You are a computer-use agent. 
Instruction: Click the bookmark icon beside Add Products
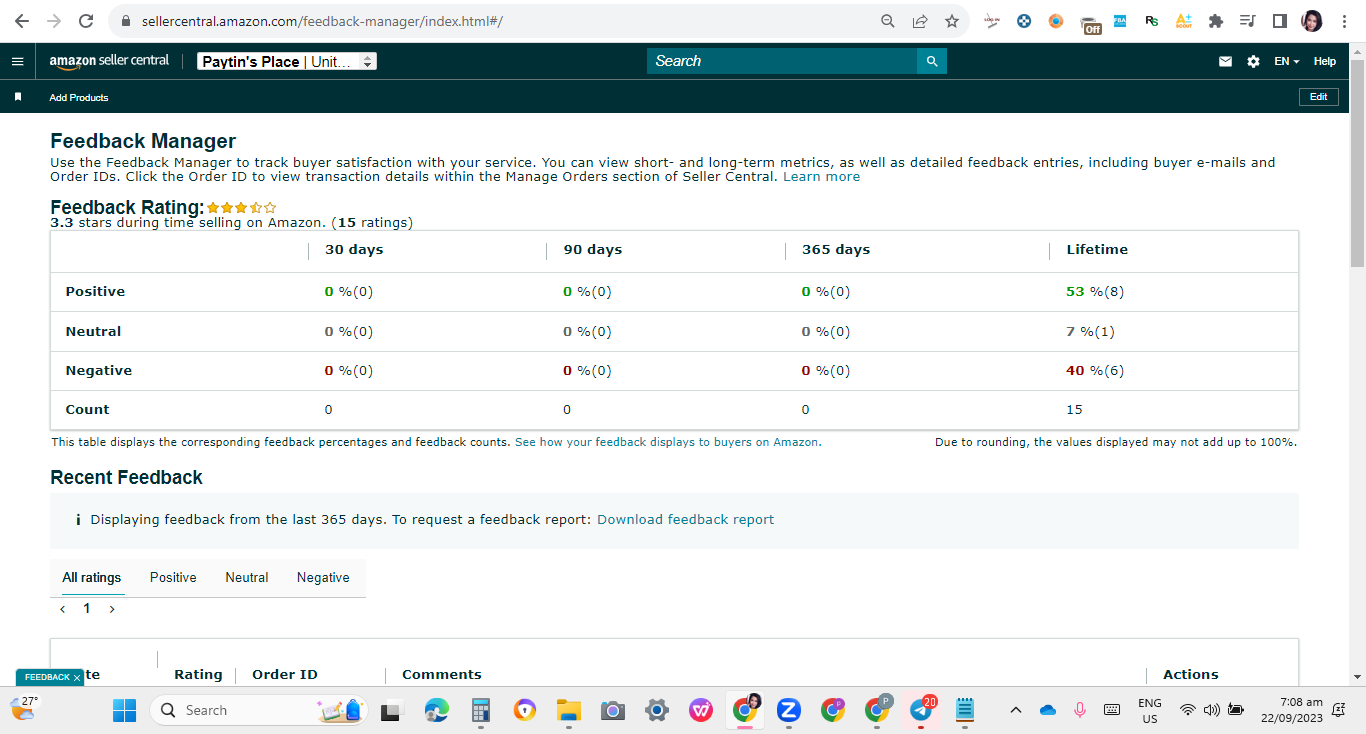pyautogui.click(x=18, y=97)
